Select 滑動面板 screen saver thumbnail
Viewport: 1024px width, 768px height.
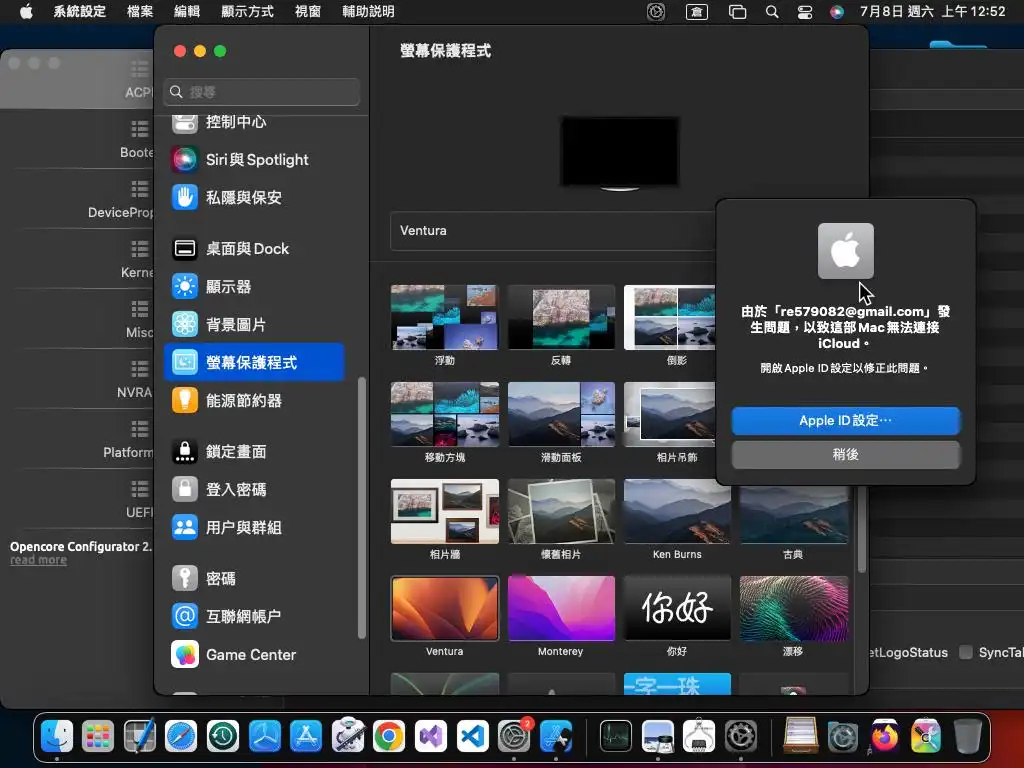561,414
